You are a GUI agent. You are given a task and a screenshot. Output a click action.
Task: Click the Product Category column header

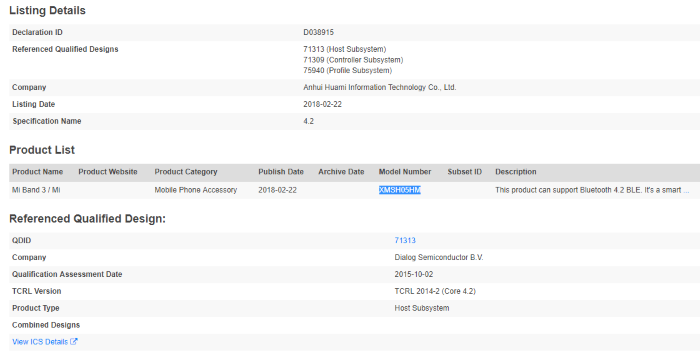point(186,172)
